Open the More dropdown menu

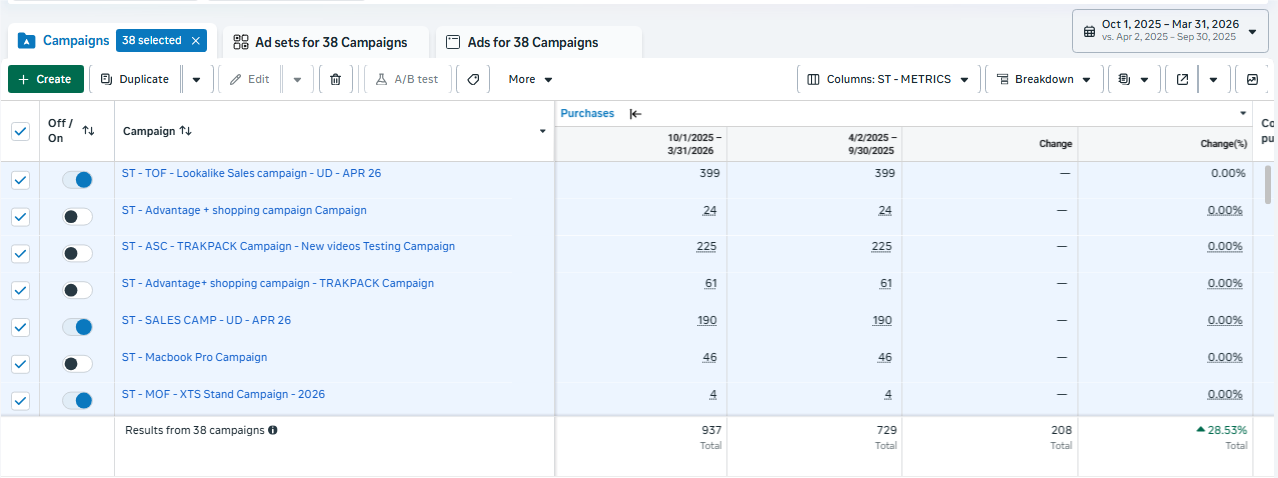tap(530, 79)
